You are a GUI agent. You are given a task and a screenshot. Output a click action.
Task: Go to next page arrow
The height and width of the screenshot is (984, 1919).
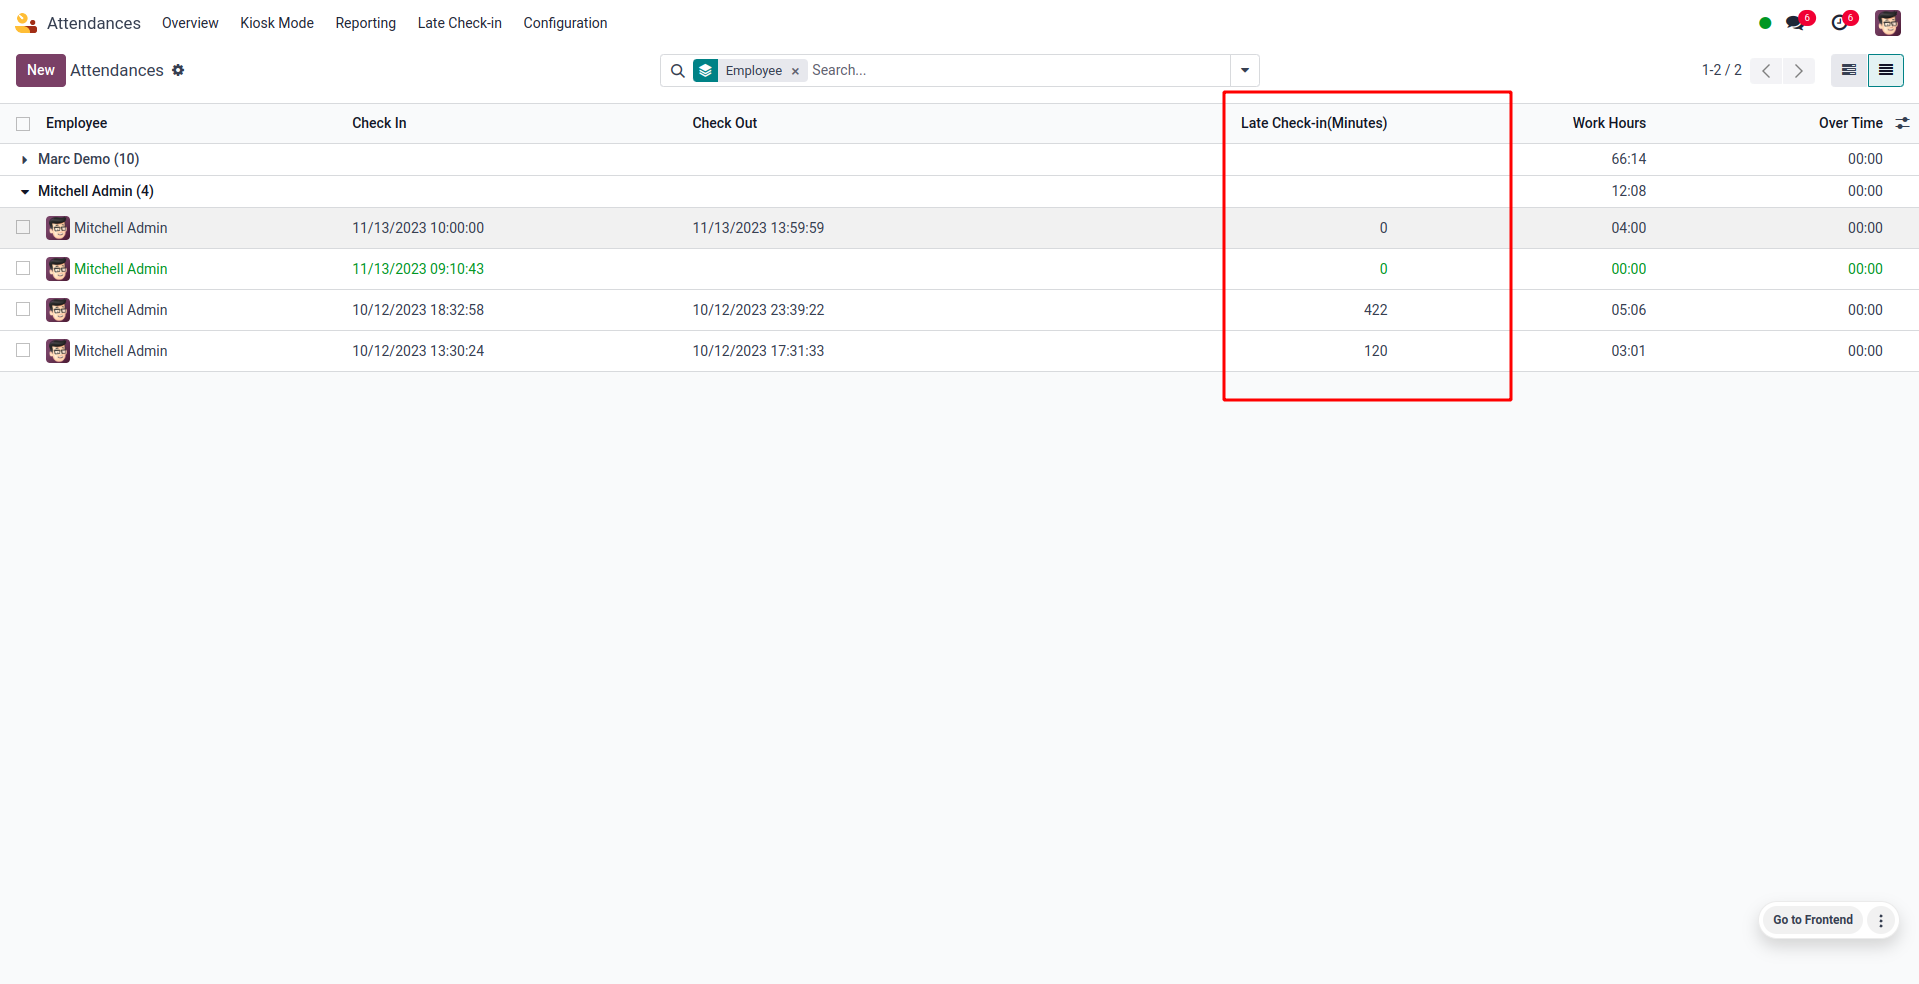(x=1798, y=71)
